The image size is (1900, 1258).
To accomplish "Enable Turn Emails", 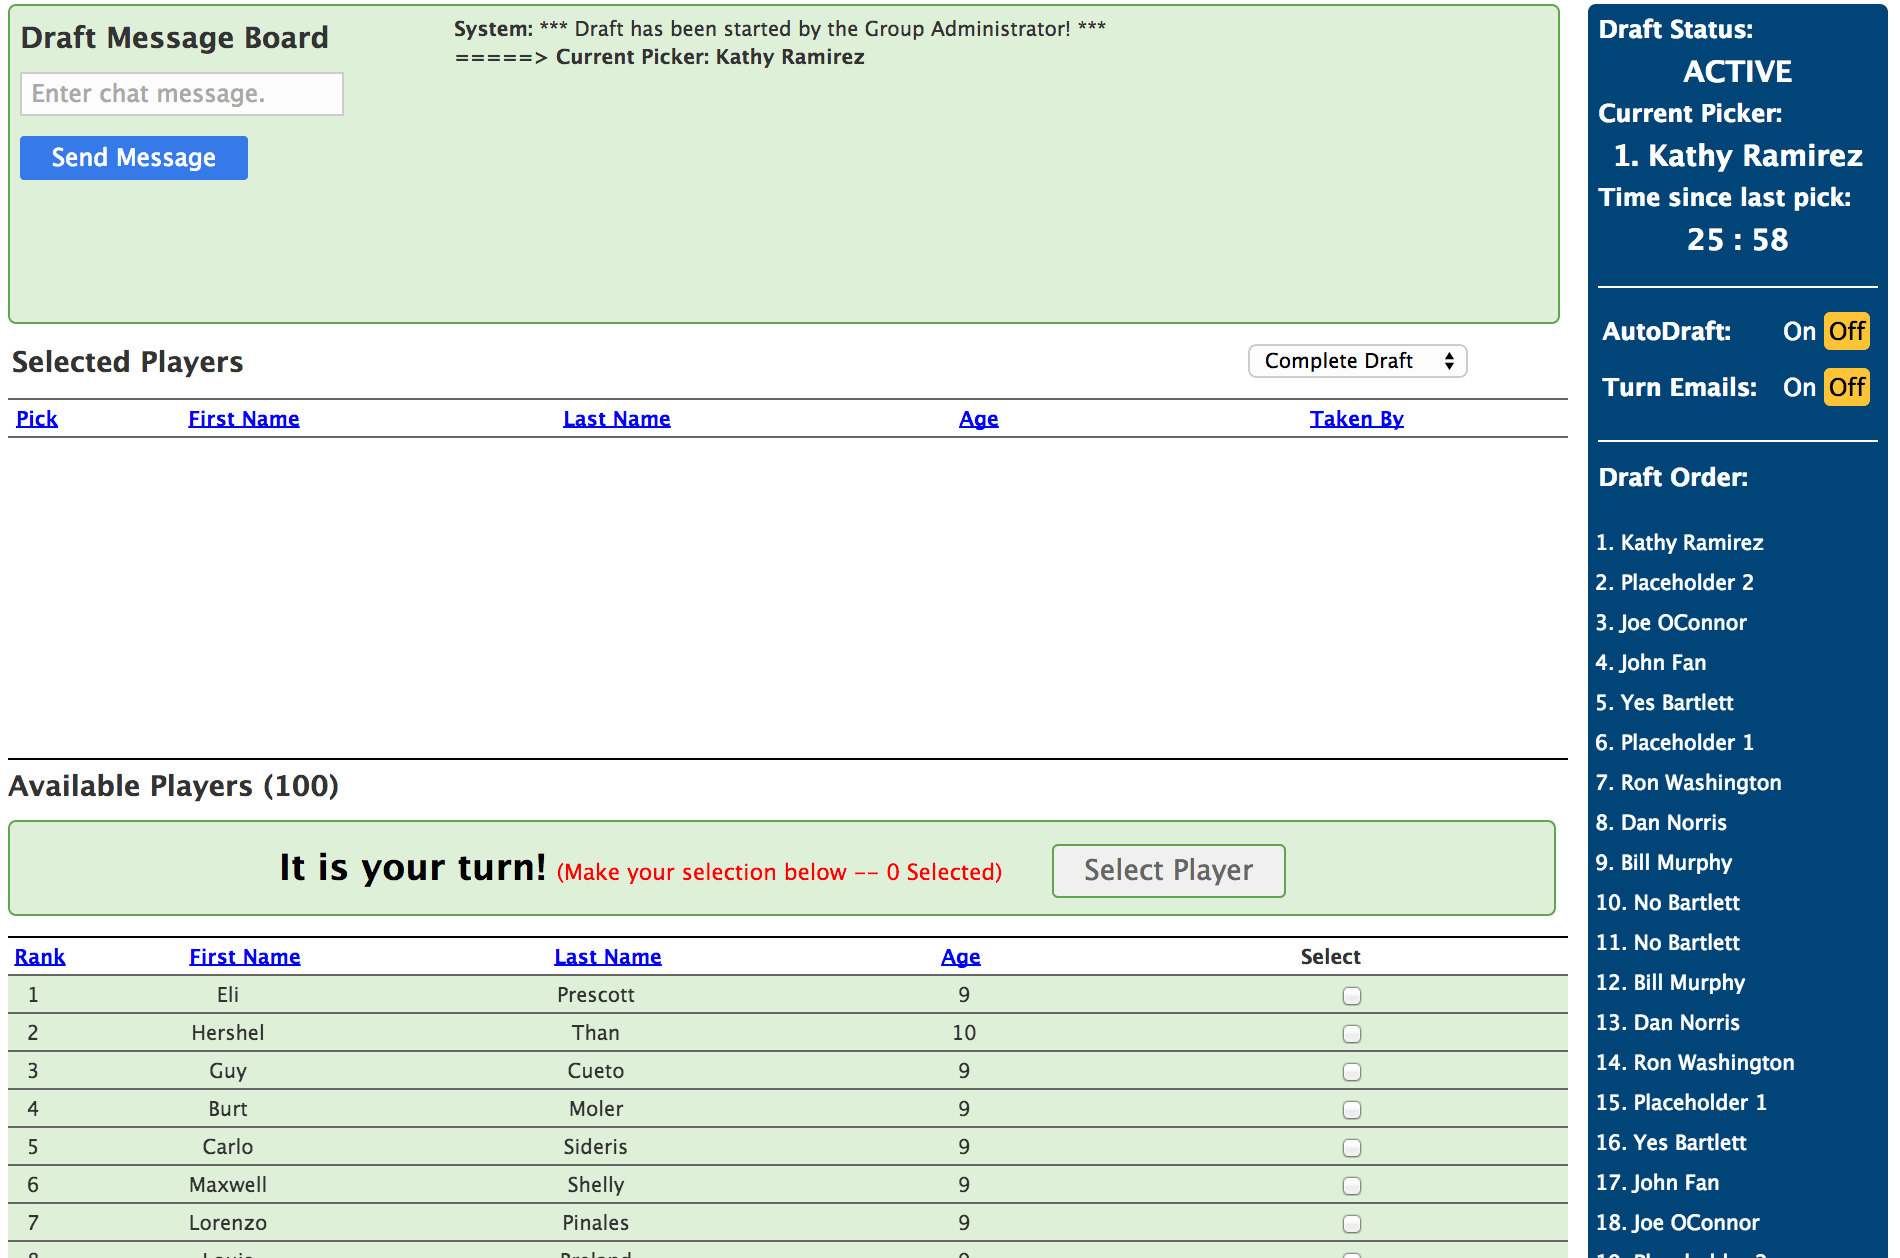I will 1798,387.
